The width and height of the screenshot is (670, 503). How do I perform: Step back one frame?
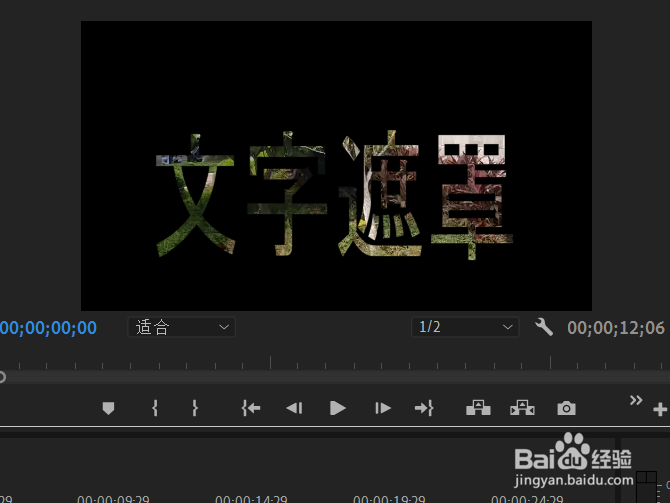tap(294, 408)
